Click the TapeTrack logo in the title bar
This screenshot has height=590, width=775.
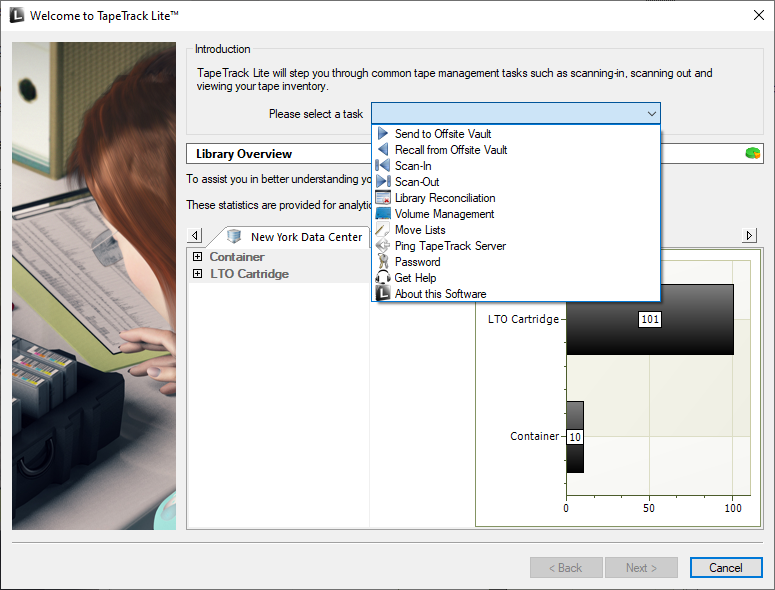point(17,15)
